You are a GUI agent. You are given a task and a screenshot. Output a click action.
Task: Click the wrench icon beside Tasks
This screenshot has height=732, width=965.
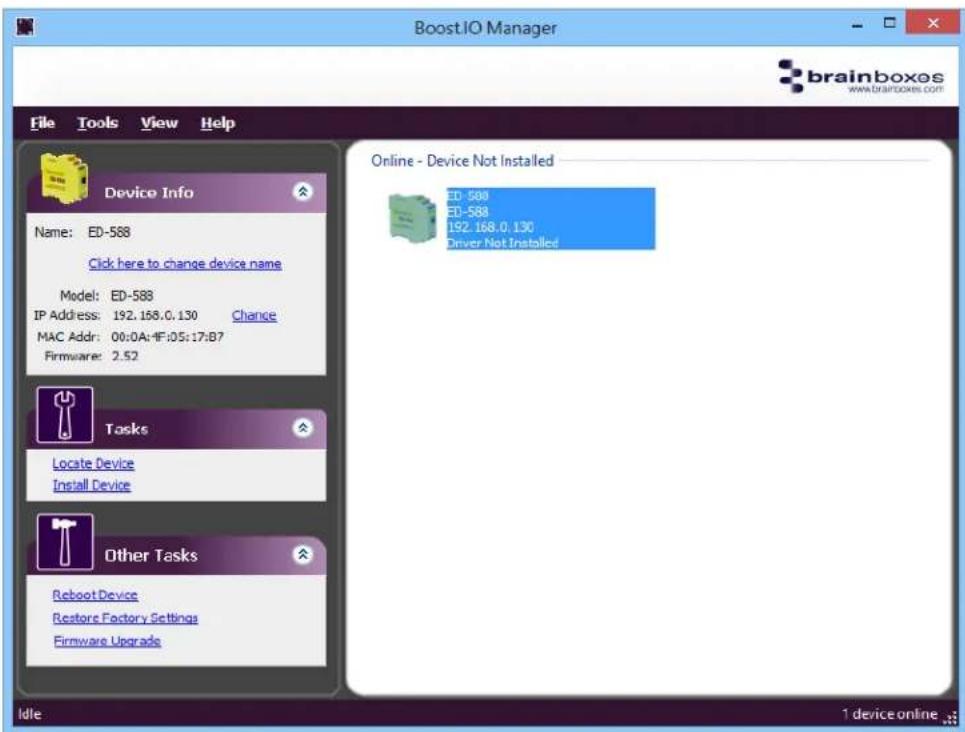[65, 415]
